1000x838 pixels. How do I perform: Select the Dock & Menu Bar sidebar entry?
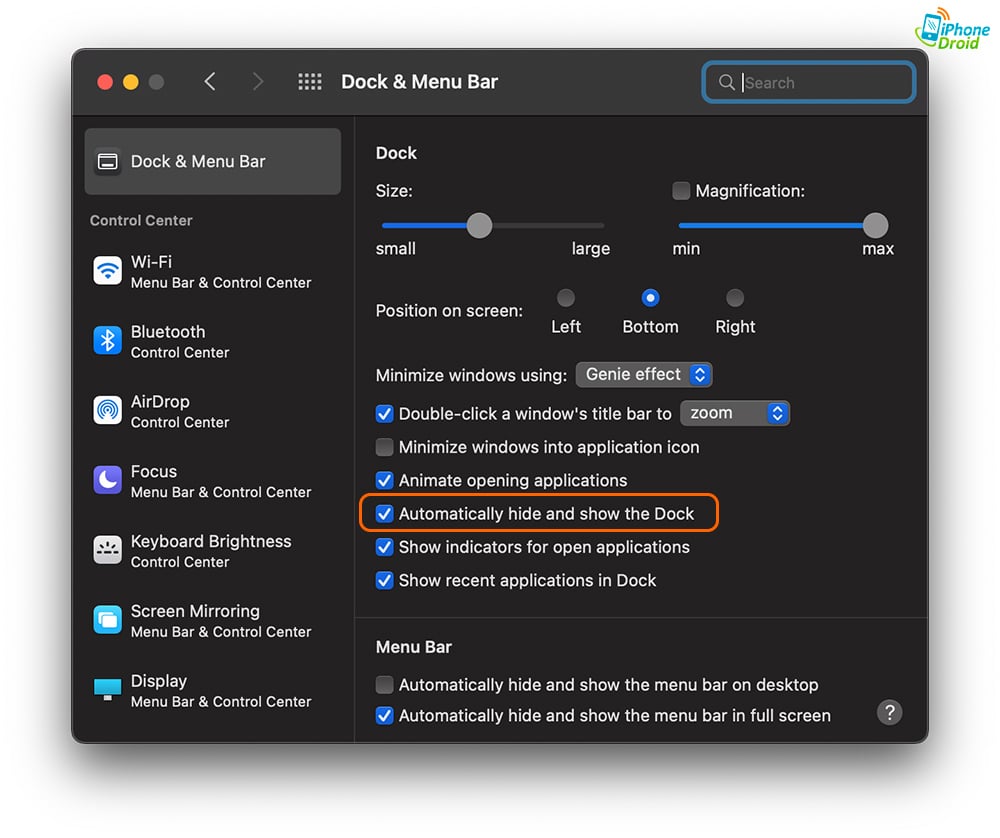click(x=213, y=161)
